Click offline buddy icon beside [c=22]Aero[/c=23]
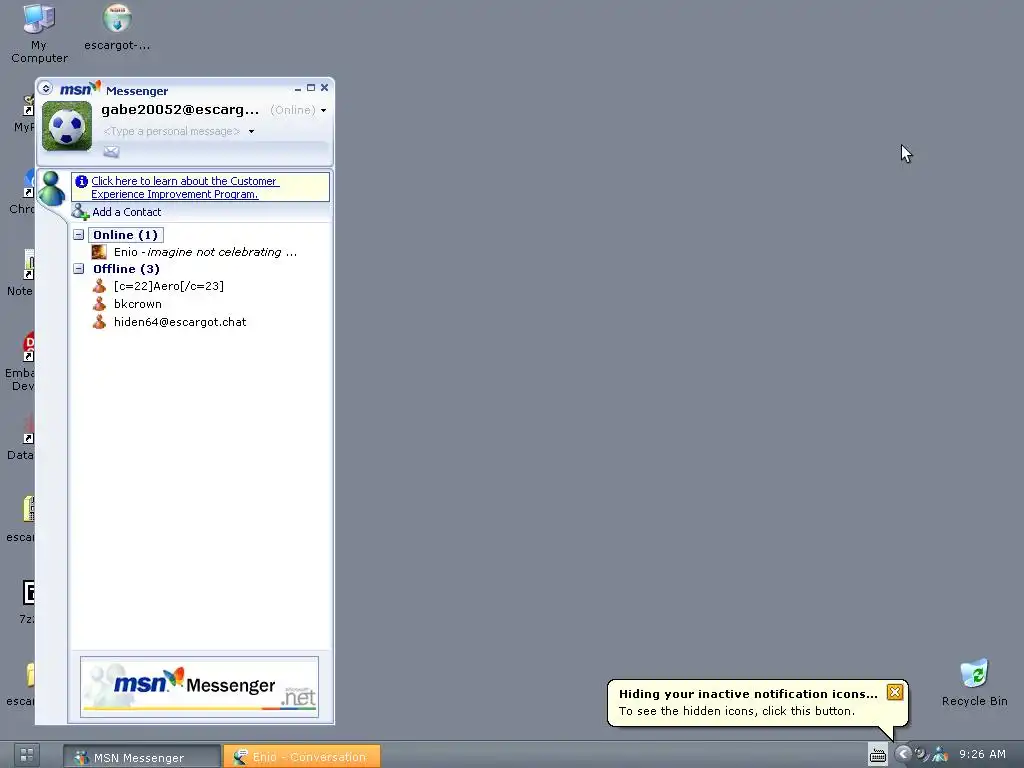 click(99, 286)
